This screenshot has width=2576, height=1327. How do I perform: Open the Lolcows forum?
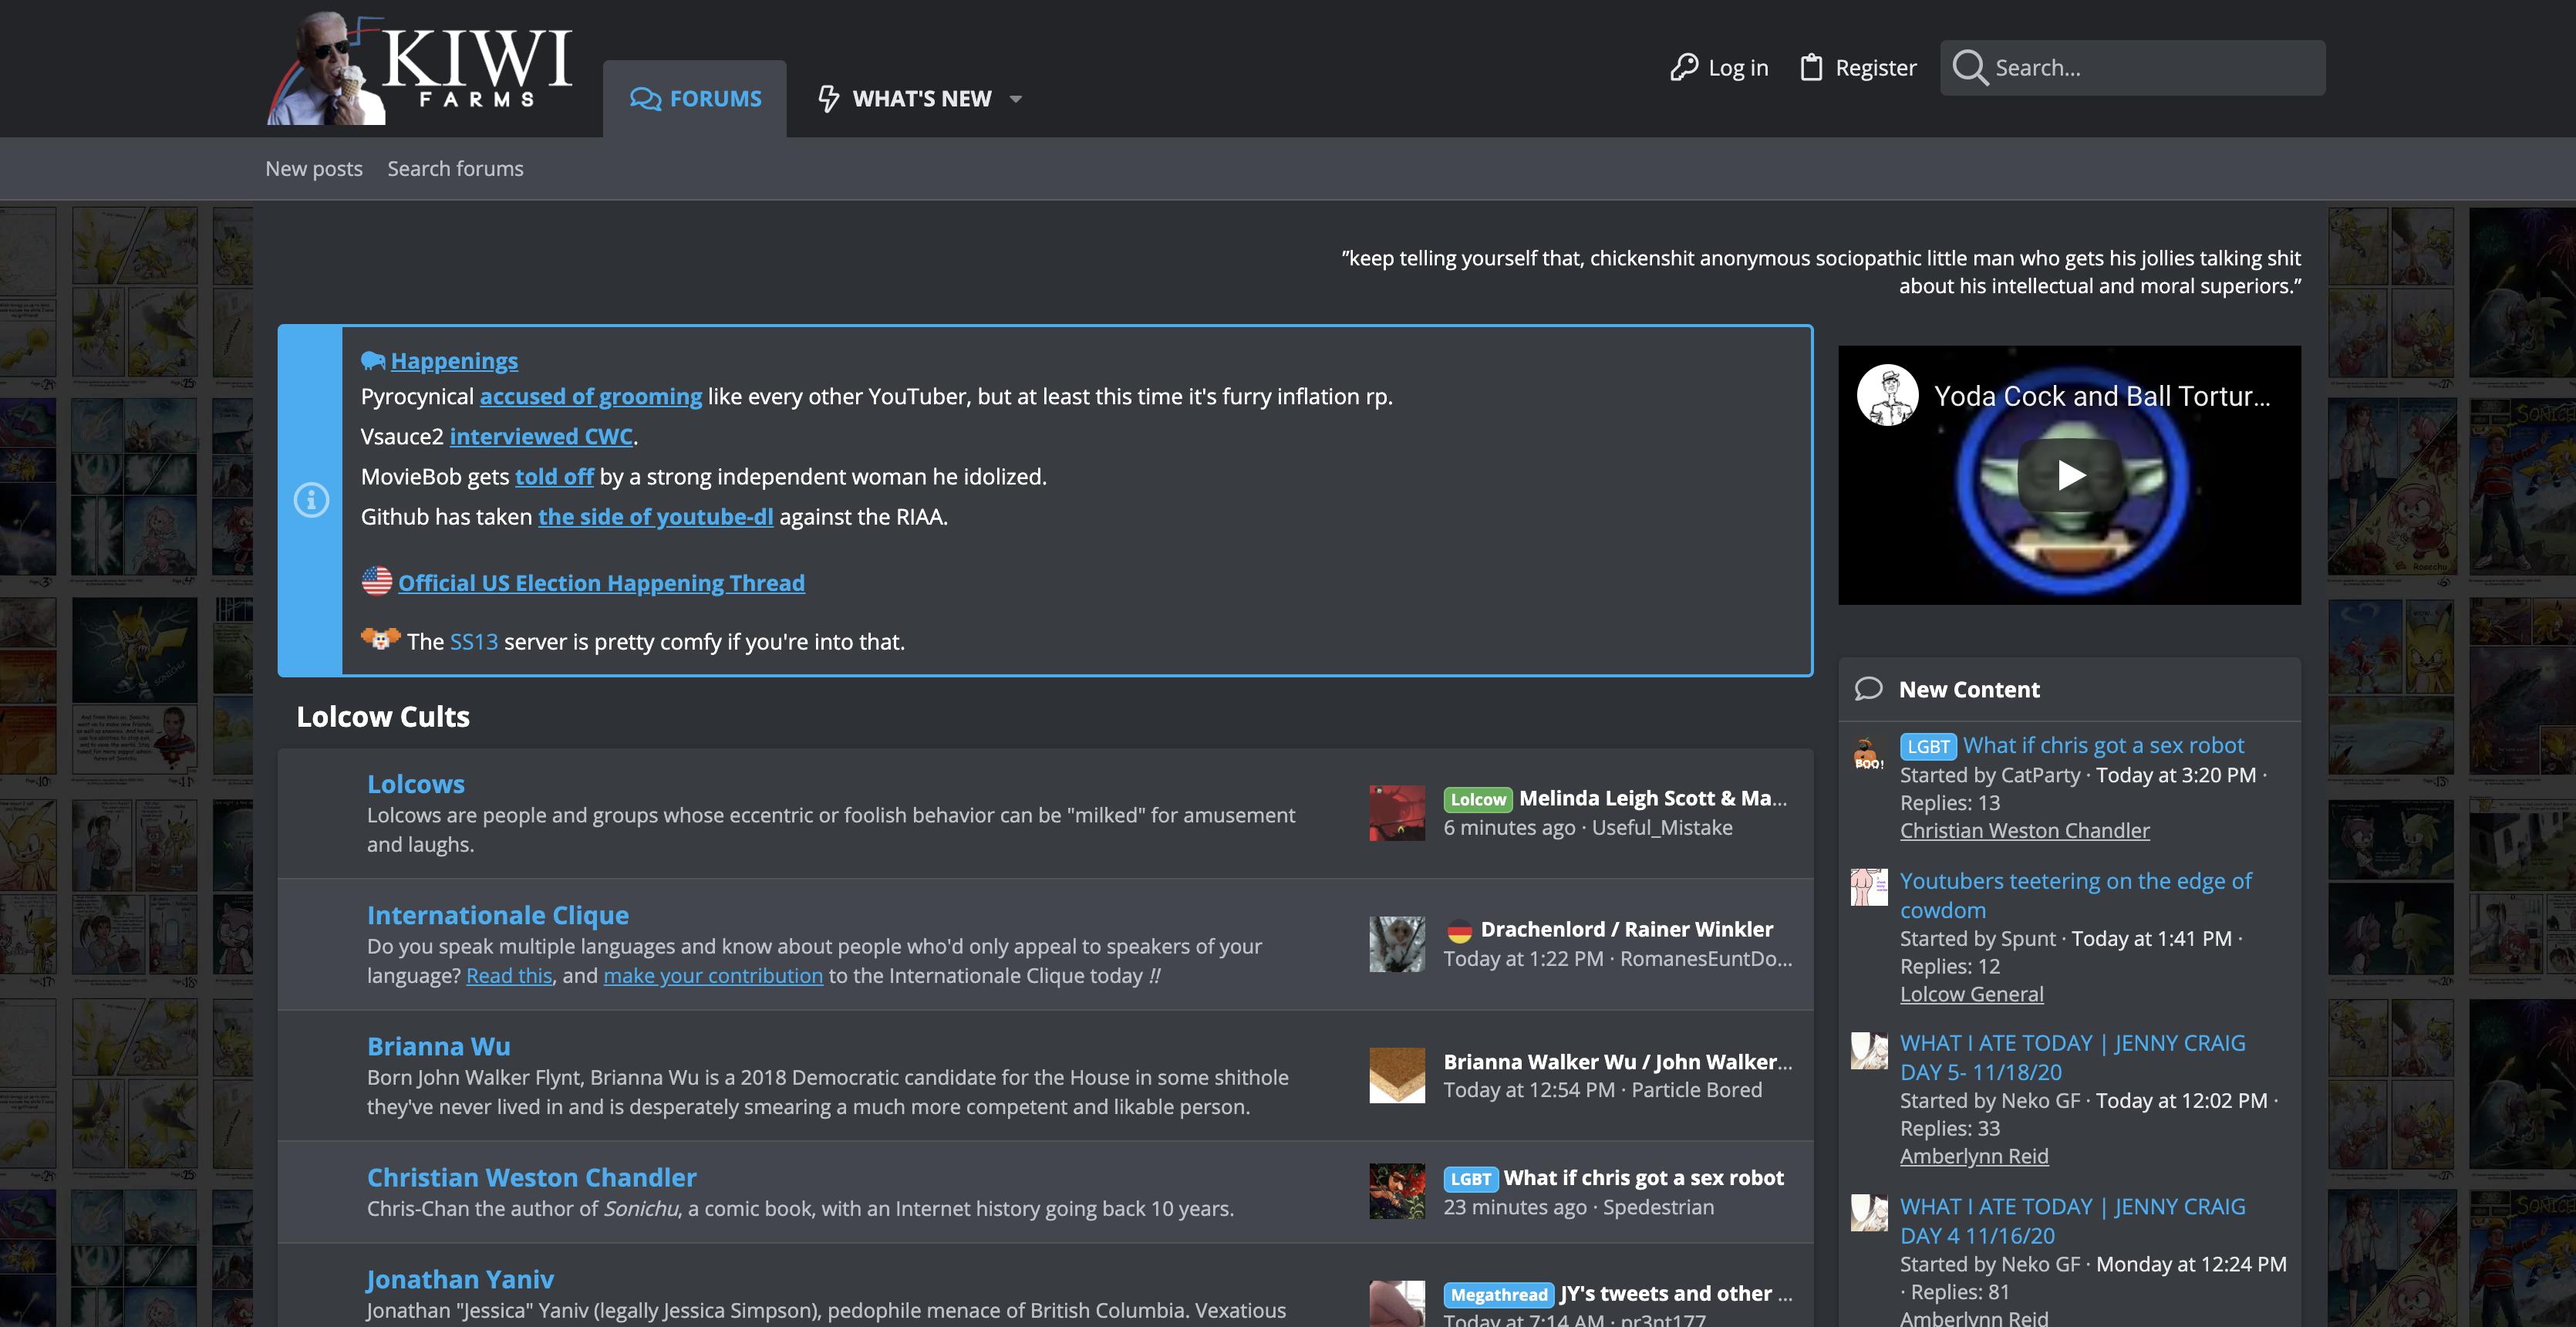[416, 784]
